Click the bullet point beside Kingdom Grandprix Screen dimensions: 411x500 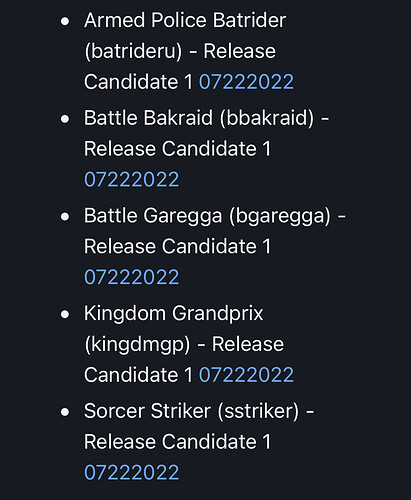pos(65,315)
